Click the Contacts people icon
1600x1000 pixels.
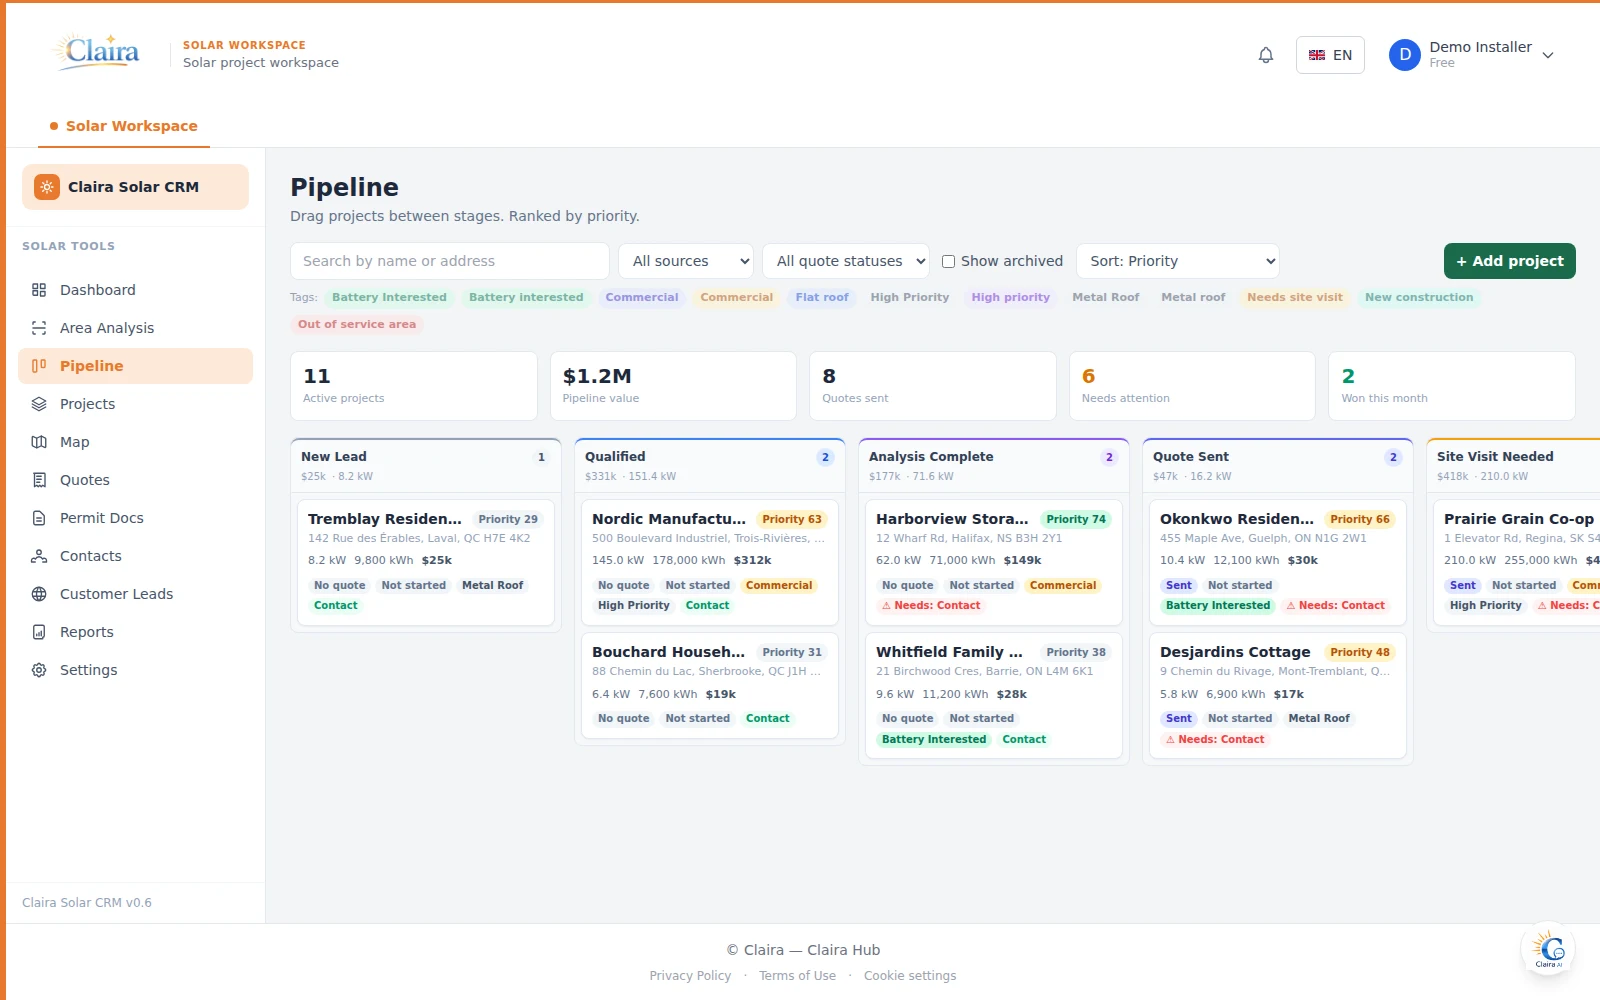pos(39,556)
